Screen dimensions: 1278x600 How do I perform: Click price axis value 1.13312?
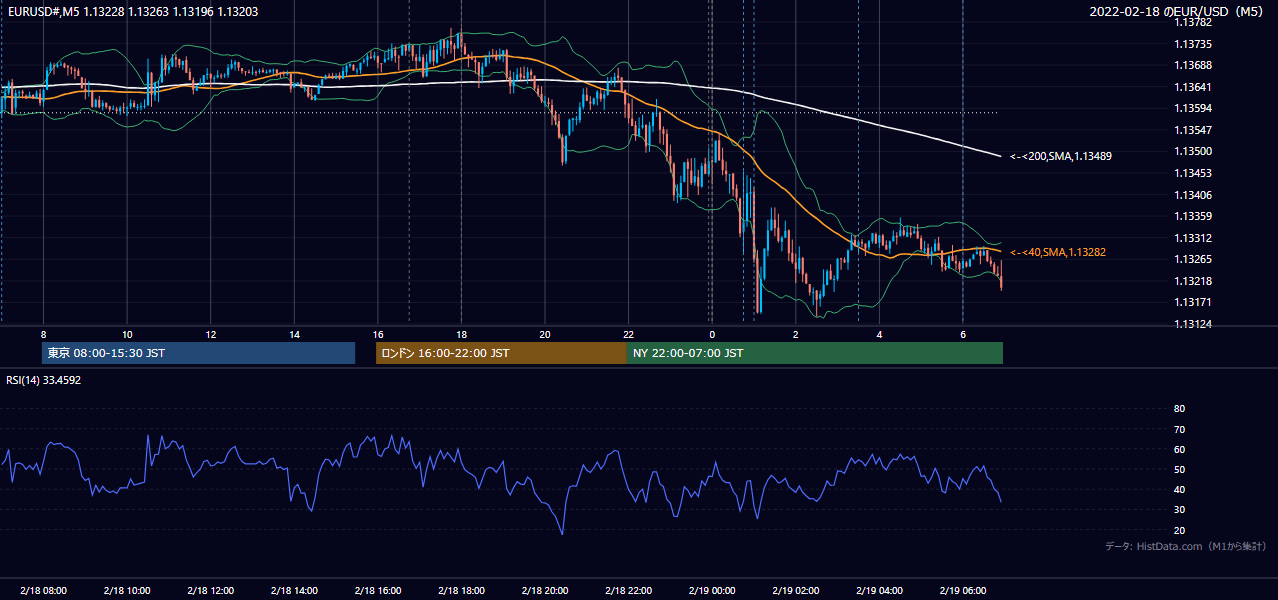point(1192,238)
